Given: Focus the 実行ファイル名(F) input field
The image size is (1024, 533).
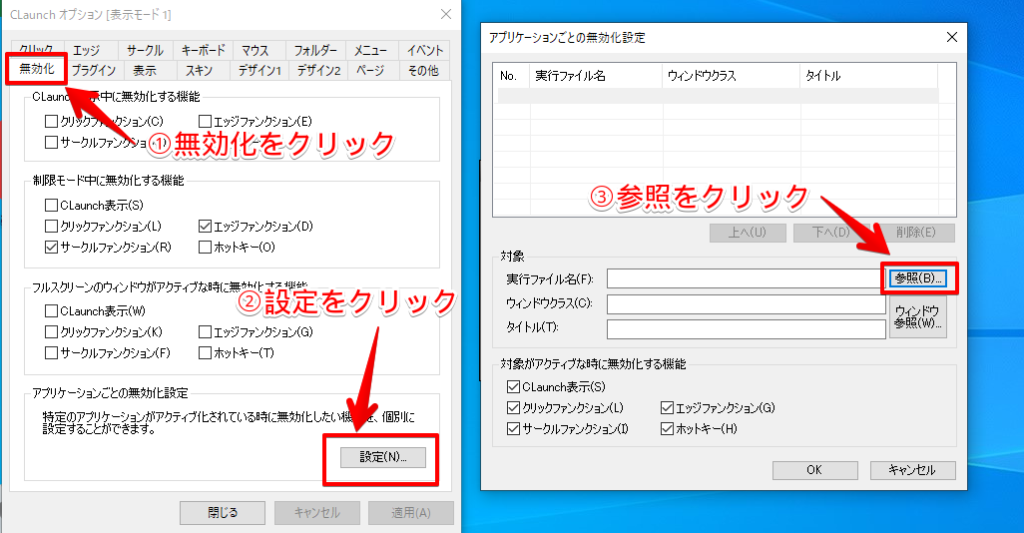Looking at the screenshot, I should [x=746, y=279].
